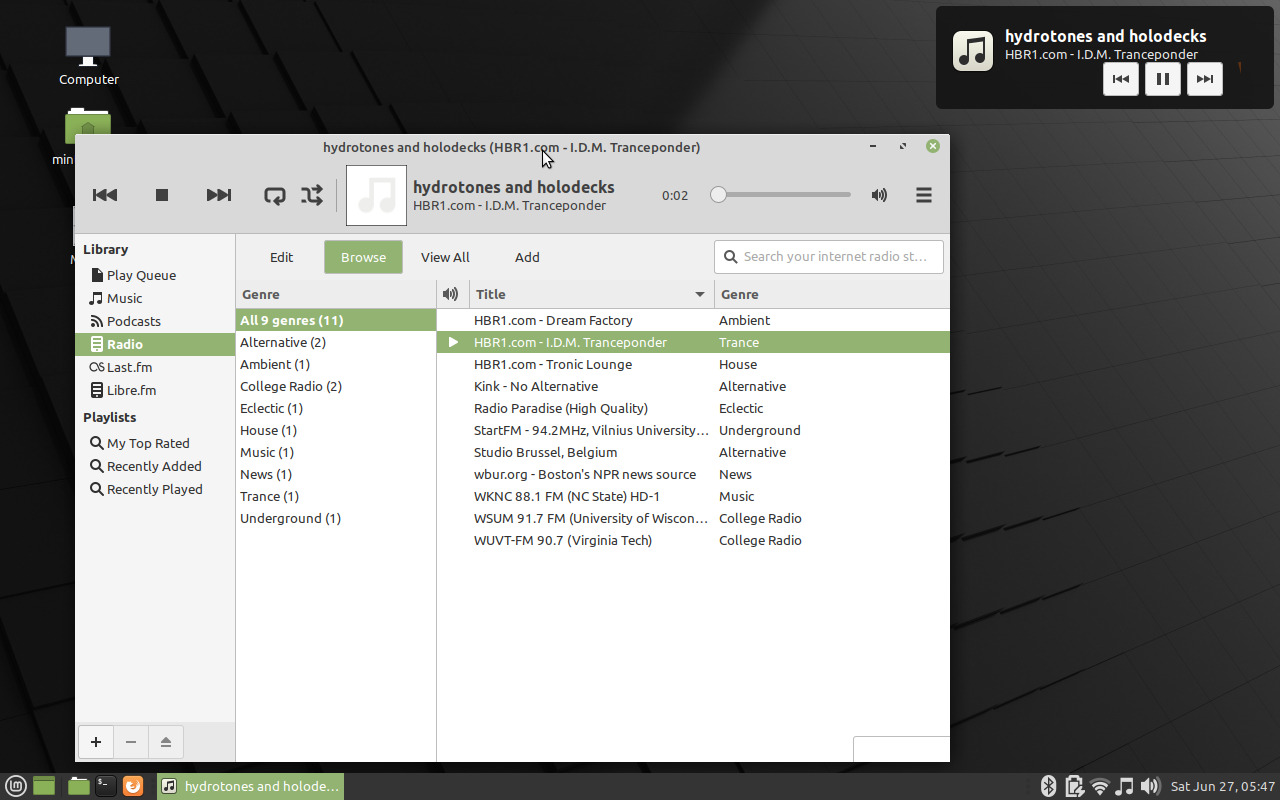Open the hamburger application menu
This screenshot has width=1280, height=800.
point(924,195)
